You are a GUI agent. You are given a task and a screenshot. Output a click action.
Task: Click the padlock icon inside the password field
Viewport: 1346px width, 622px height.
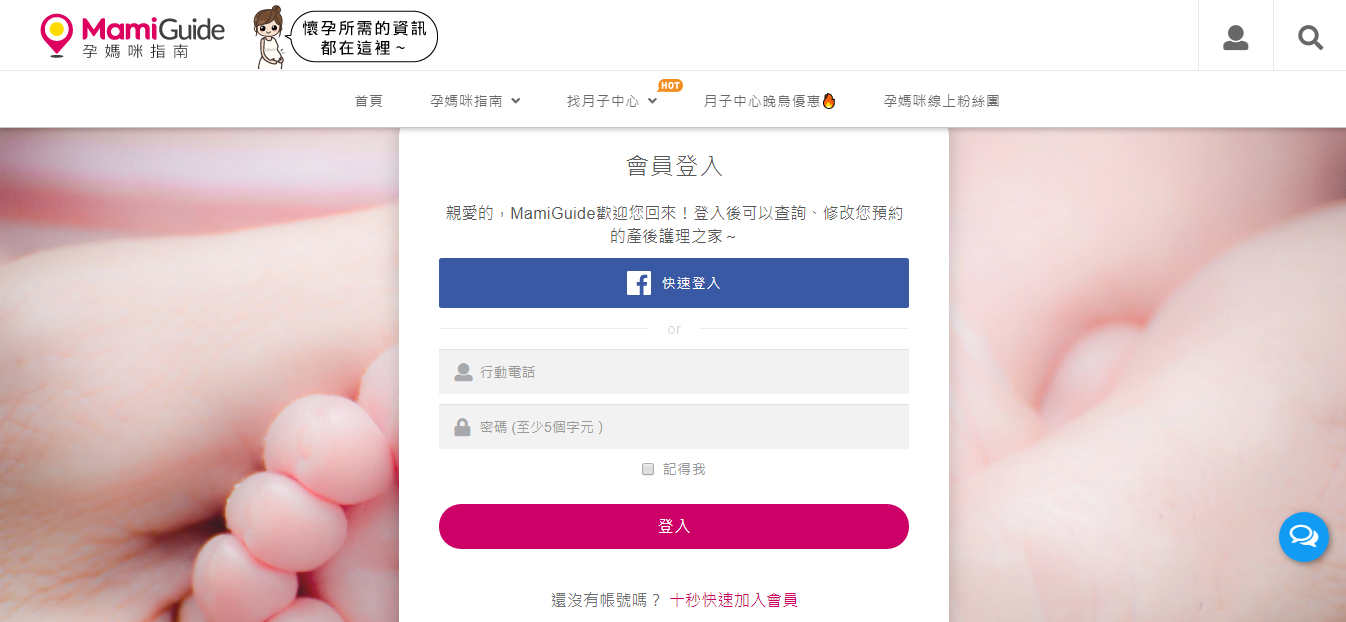click(462, 426)
